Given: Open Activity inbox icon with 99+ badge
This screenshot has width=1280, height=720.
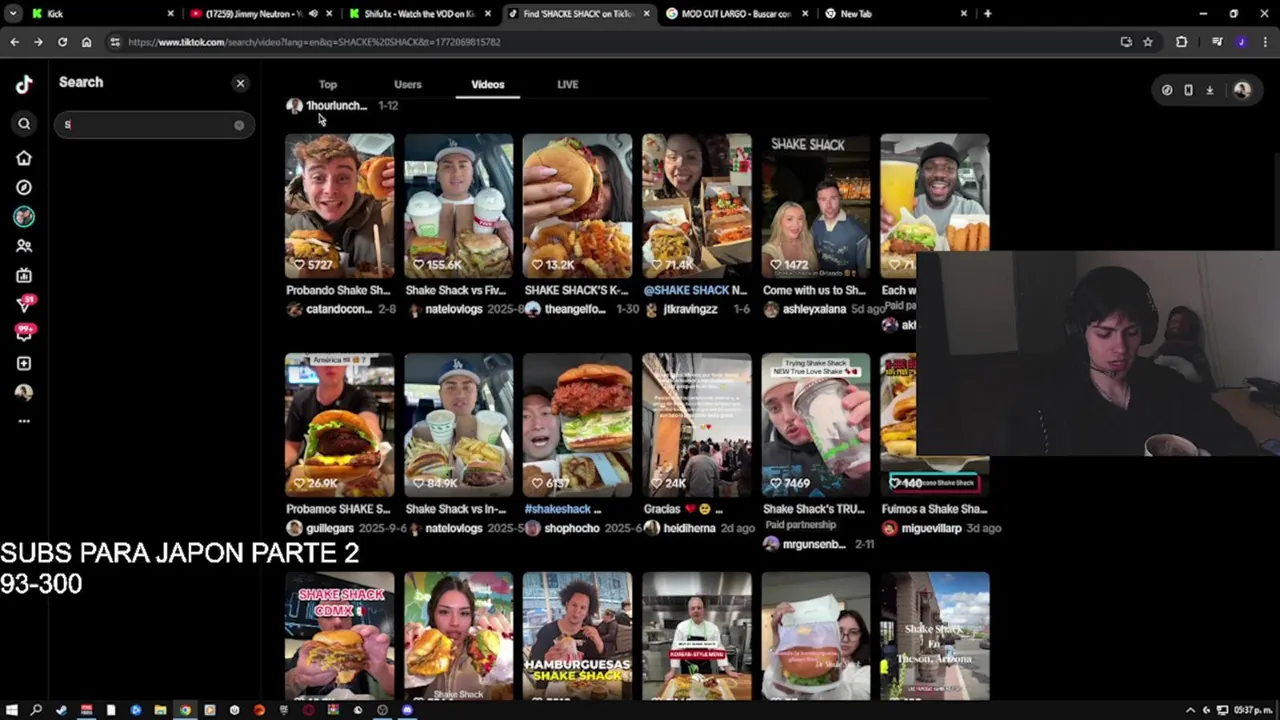Looking at the screenshot, I should click(x=24, y=333).
